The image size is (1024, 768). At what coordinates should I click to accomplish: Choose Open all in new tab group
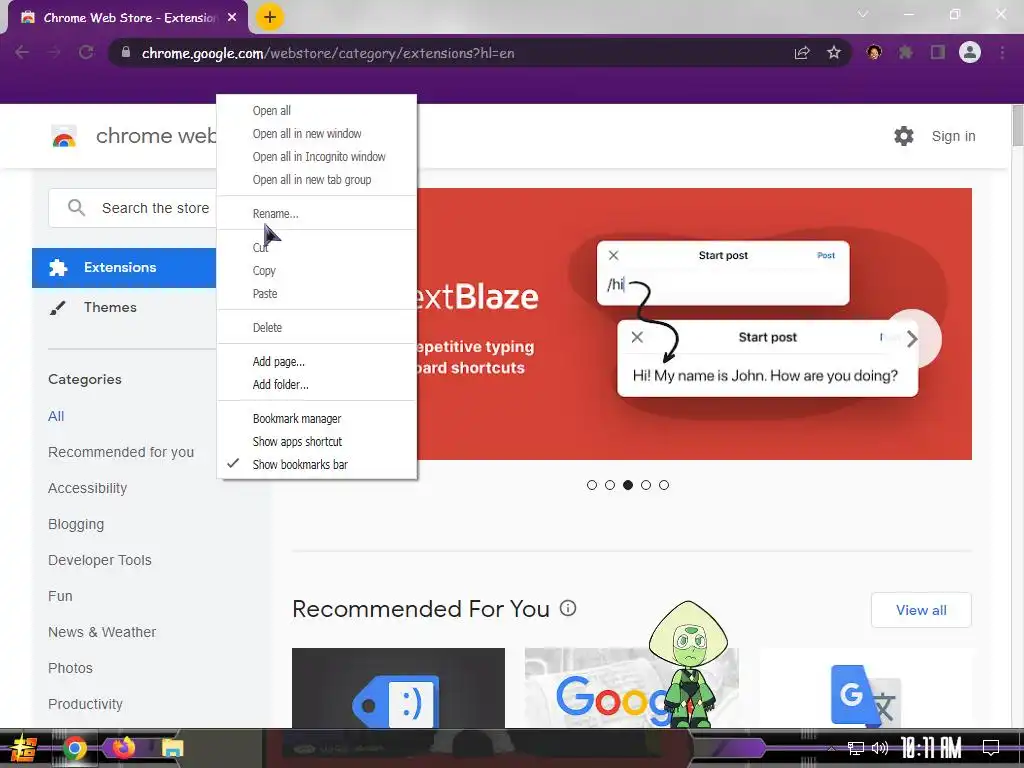(x=317, y=180)
